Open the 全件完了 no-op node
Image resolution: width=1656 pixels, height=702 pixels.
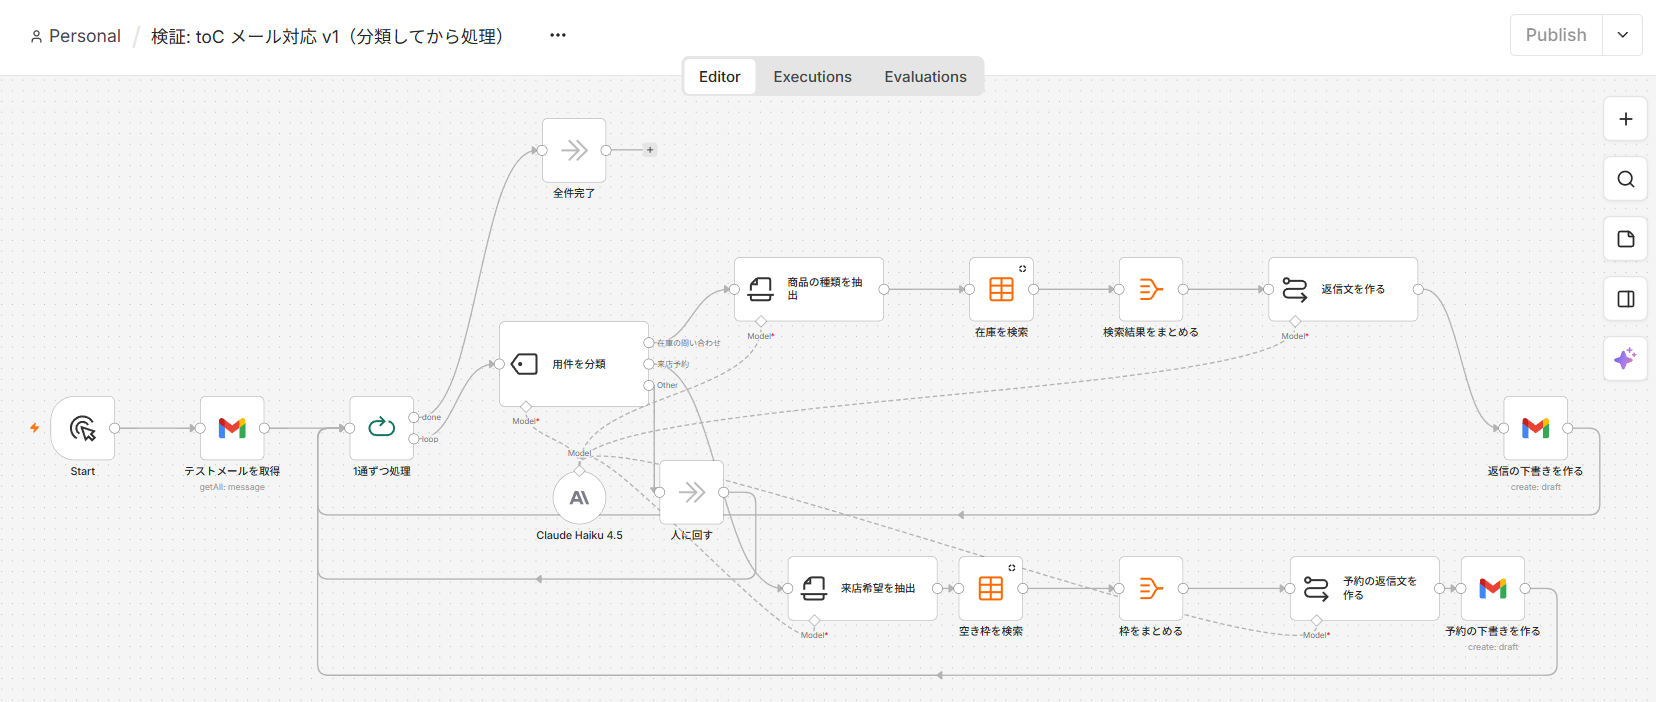click(574, 150)
